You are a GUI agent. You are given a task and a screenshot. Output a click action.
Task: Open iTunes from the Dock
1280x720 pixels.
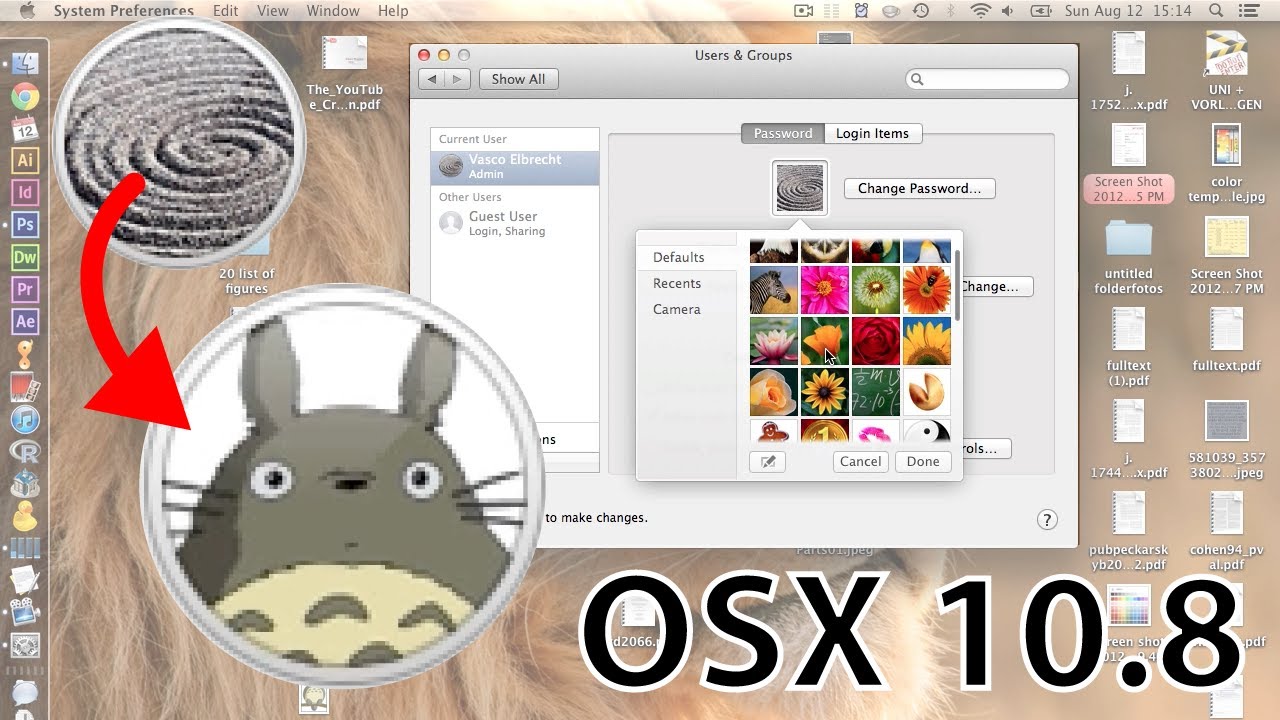click(25, 419)
